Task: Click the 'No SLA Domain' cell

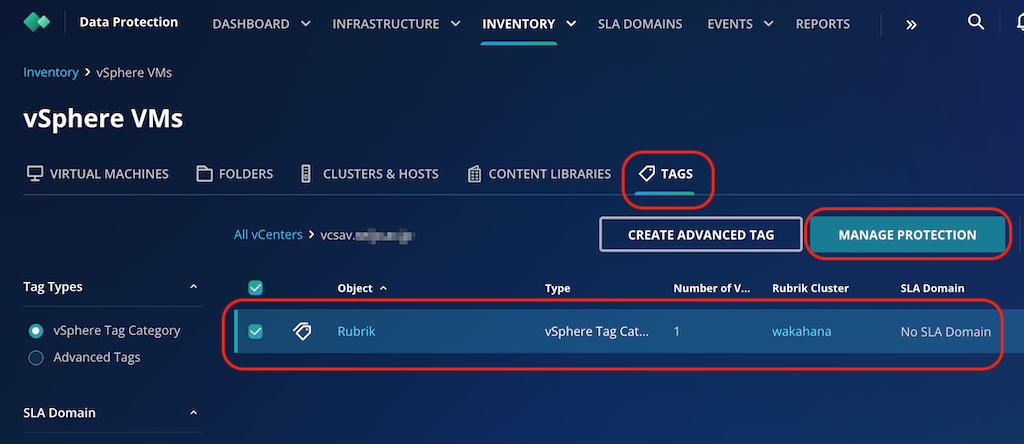Action: click(x=946, y=332)
